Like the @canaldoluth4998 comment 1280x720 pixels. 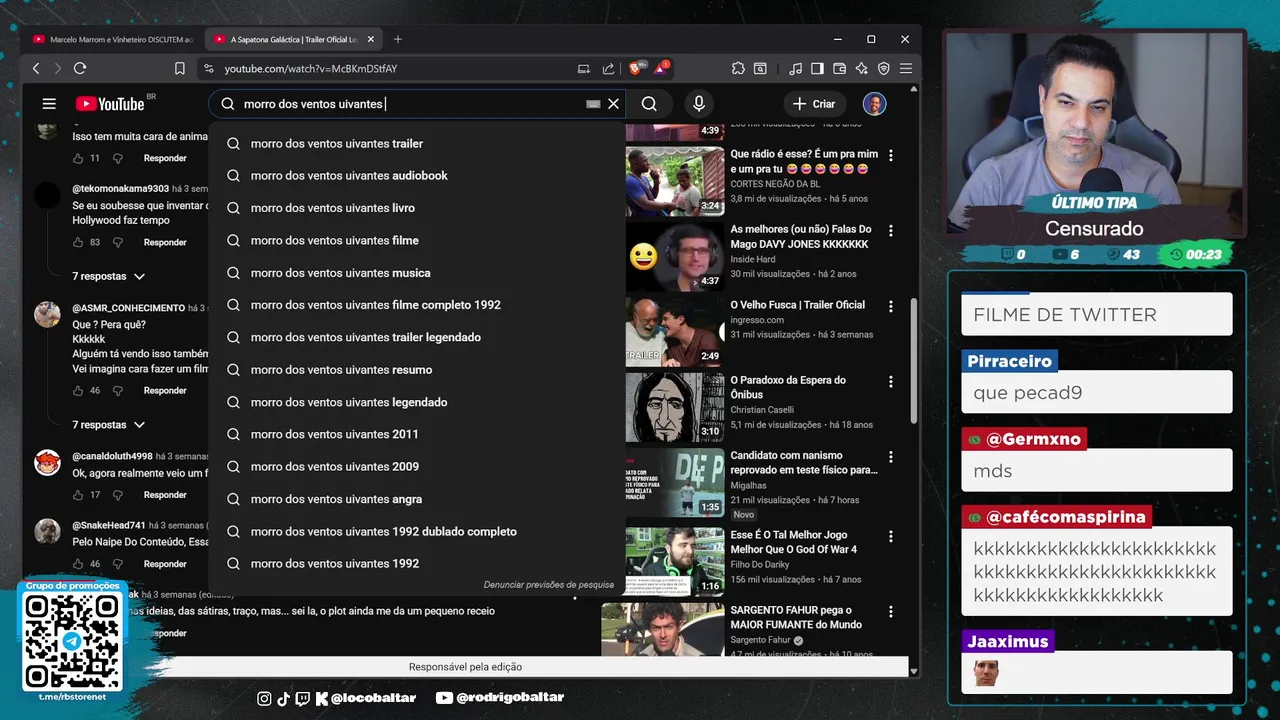coord(78,494)
